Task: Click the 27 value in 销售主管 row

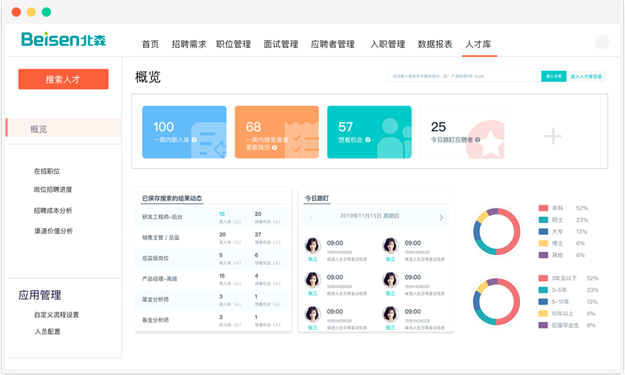Action: (258, 235)
